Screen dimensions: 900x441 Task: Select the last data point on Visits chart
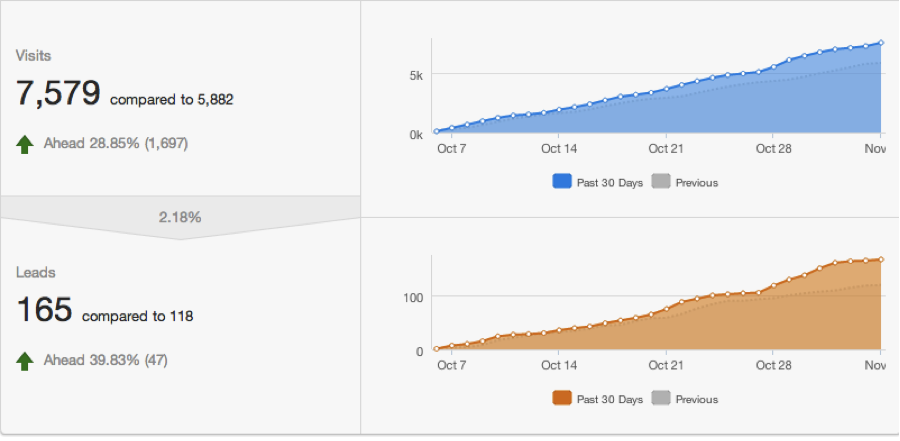pyautogui.click(x=881, y=43)
